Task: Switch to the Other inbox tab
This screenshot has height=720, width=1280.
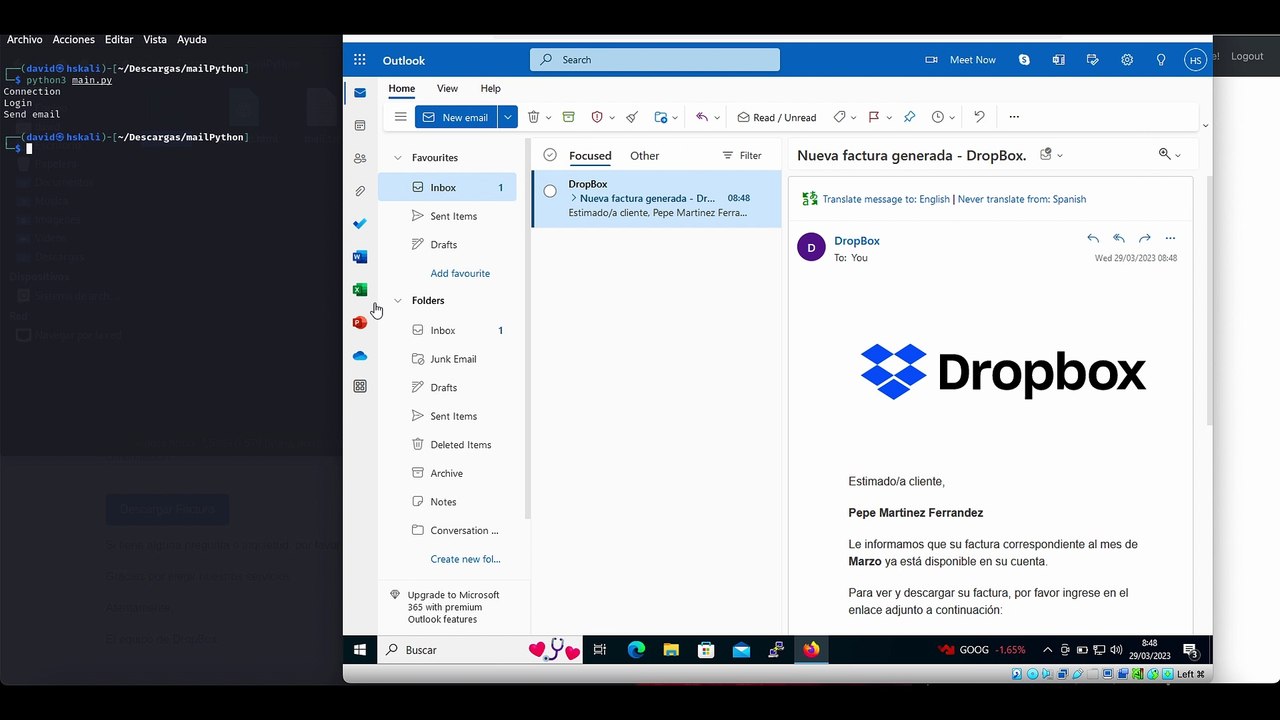Action: pyautogui.click(x=644, y=156)
